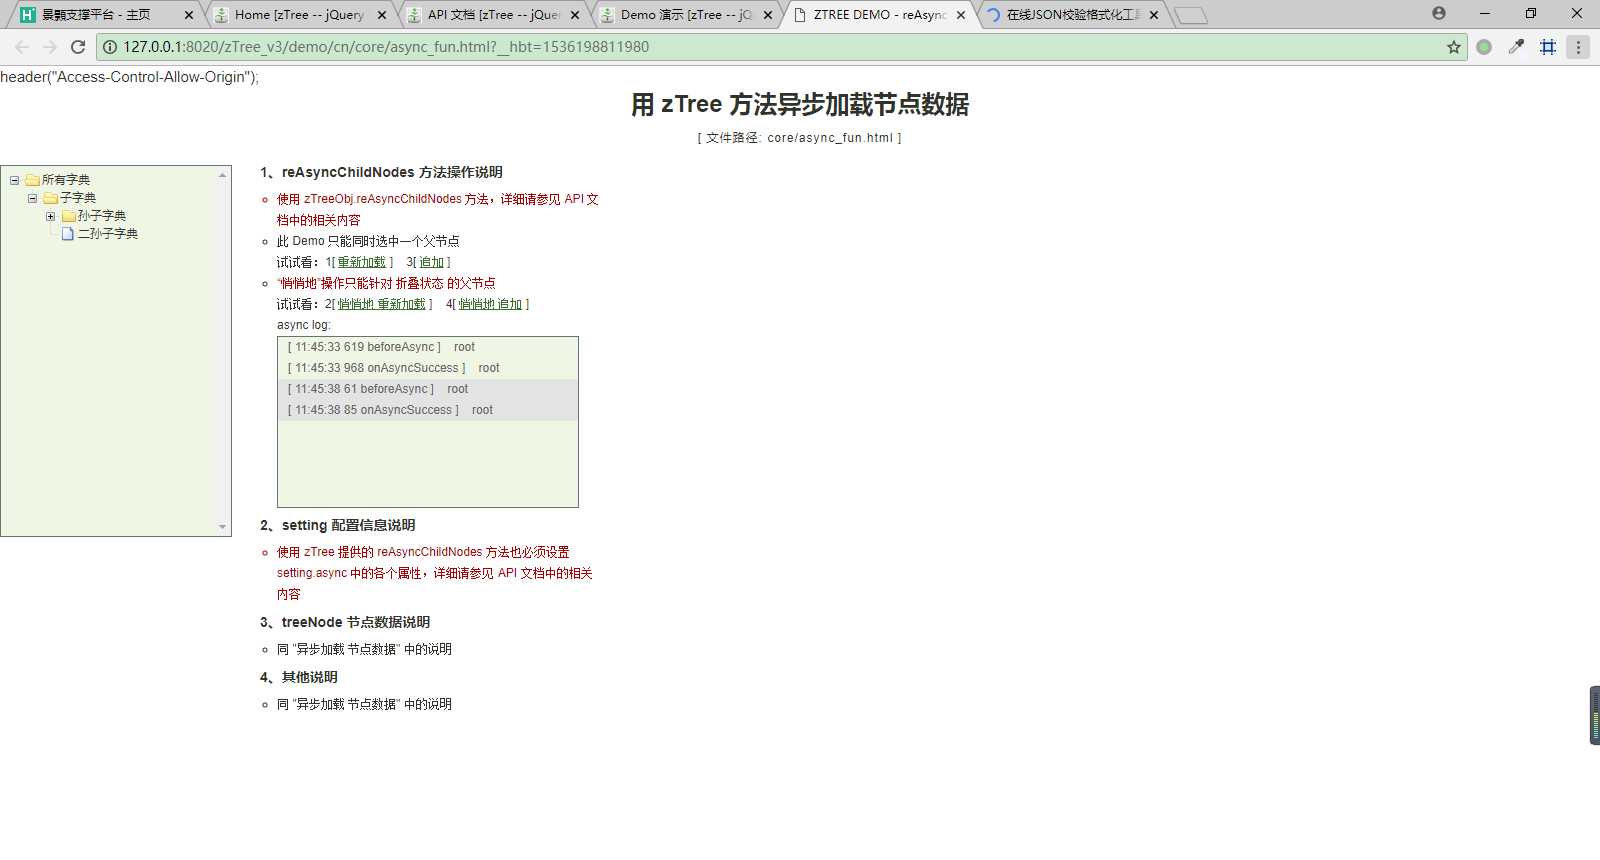Bookmark this page with star icon
This screenshot has width=1600, height=860.
1454,47
